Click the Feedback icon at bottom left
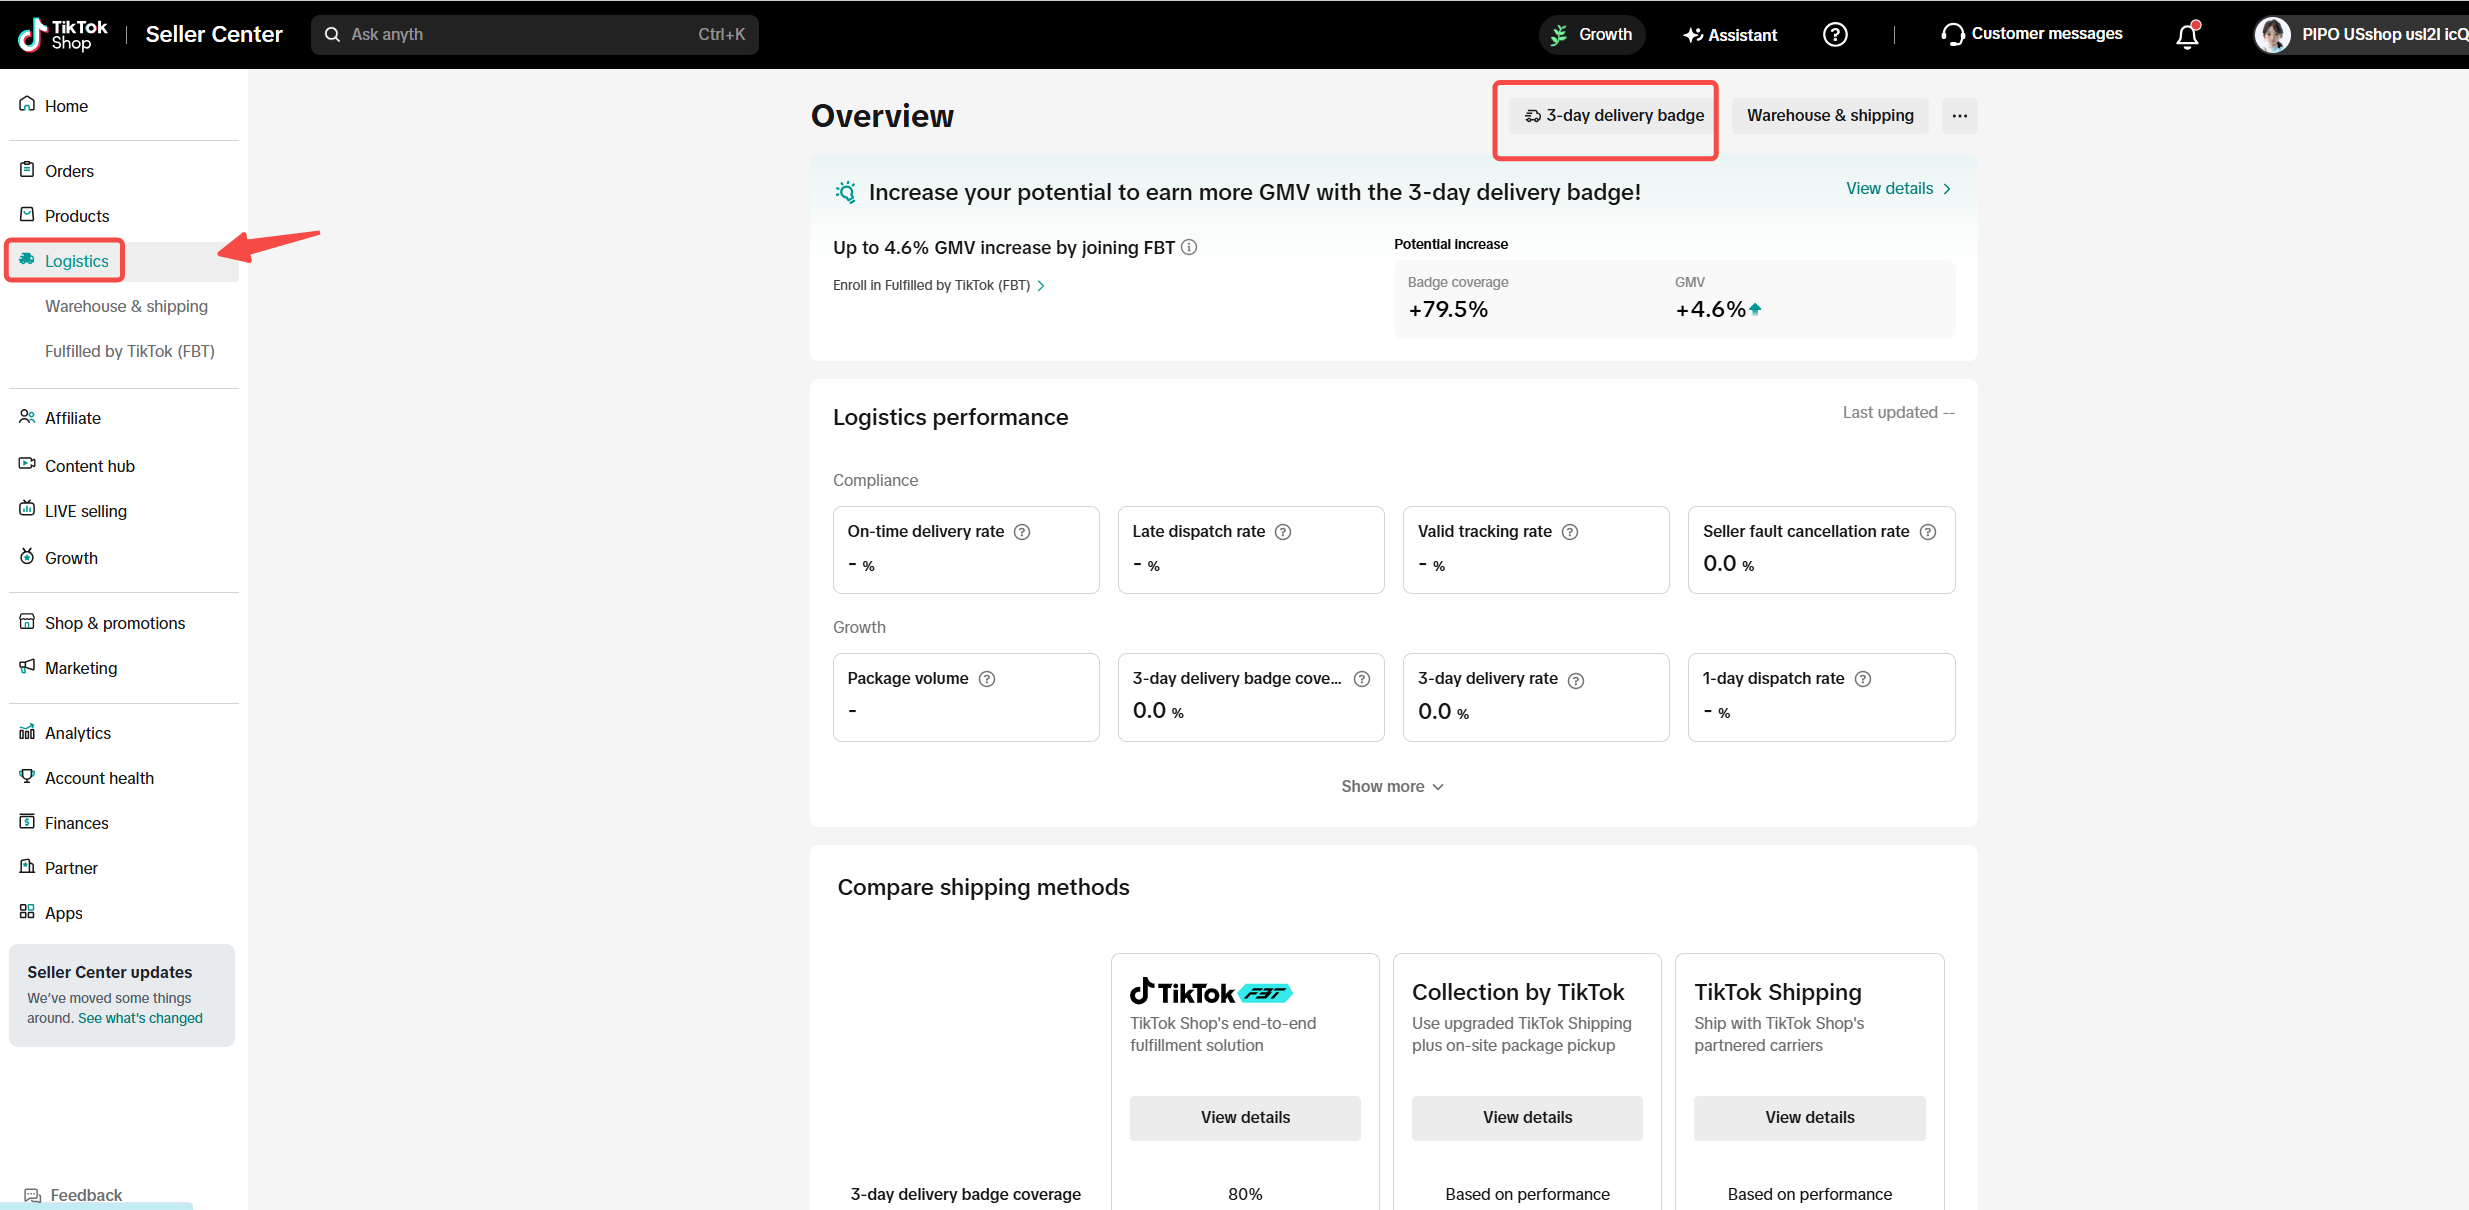The height and width of the screenshot is (1210, 2469). (x=33, y=1195)
